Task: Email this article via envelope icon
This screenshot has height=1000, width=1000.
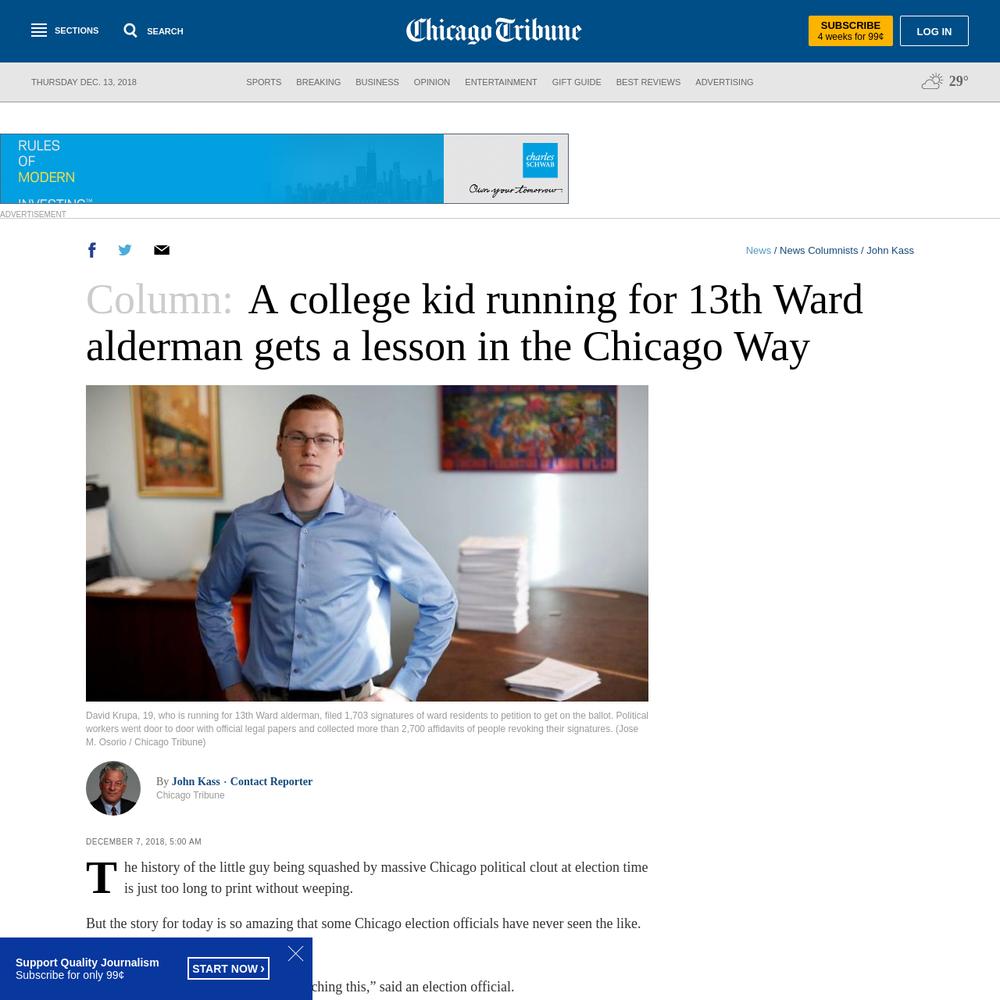Action: tap(161, 250)
